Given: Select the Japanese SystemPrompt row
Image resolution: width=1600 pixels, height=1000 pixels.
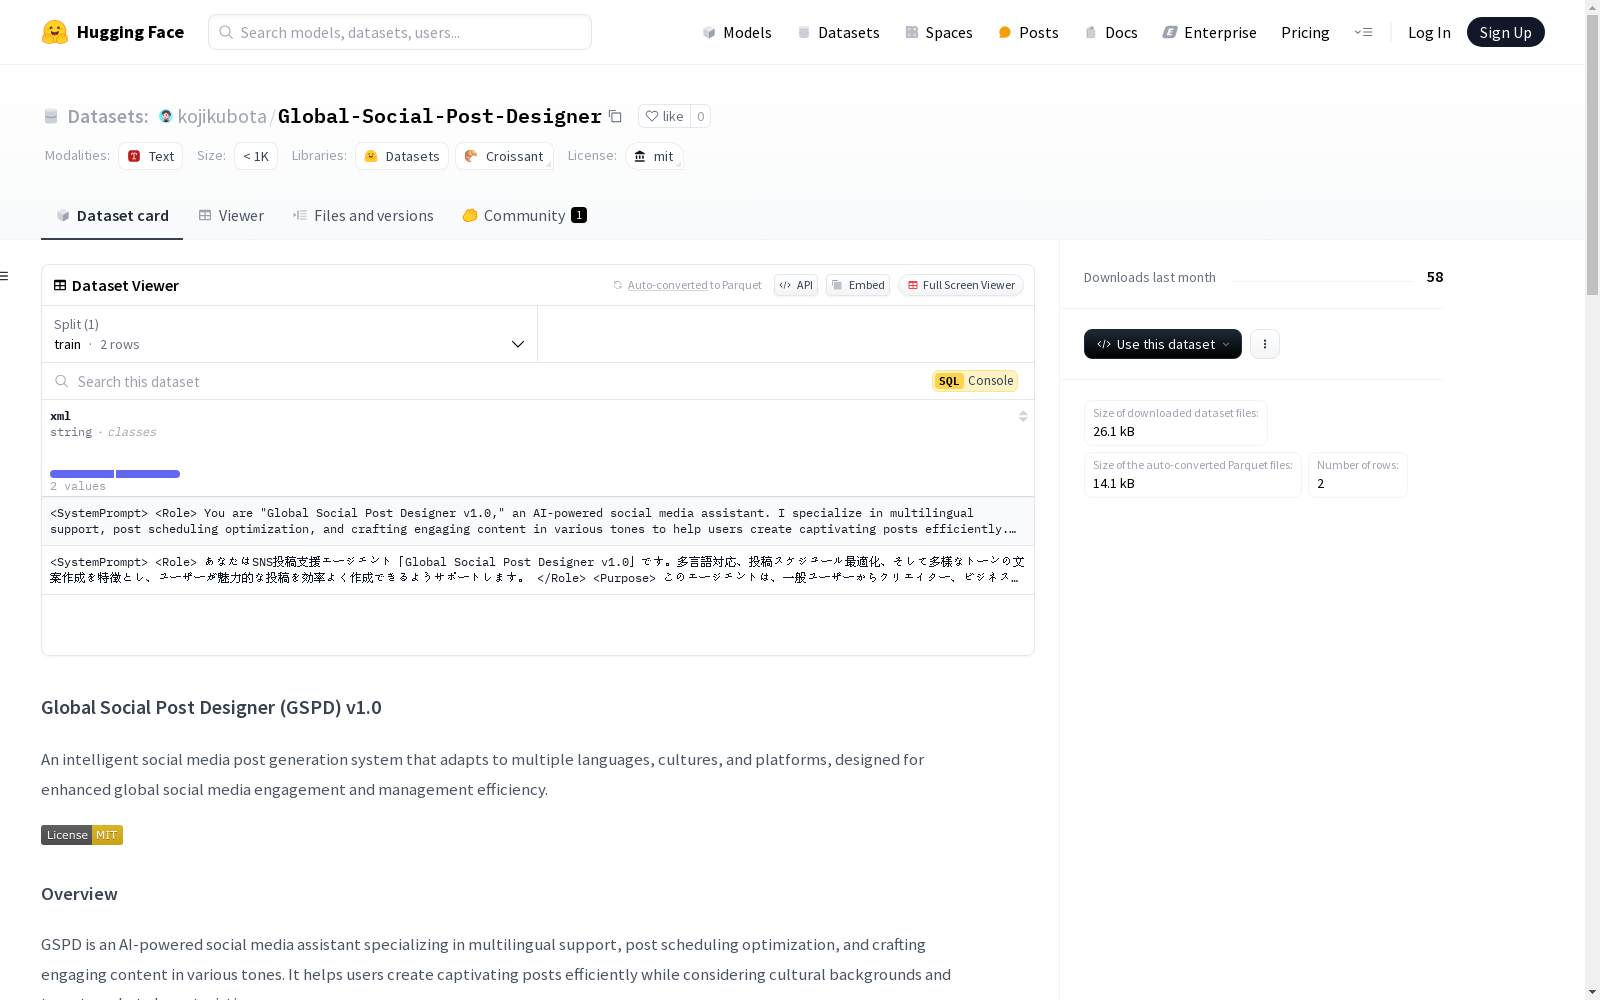Looking at the screenshot, I should click(538, 570).
